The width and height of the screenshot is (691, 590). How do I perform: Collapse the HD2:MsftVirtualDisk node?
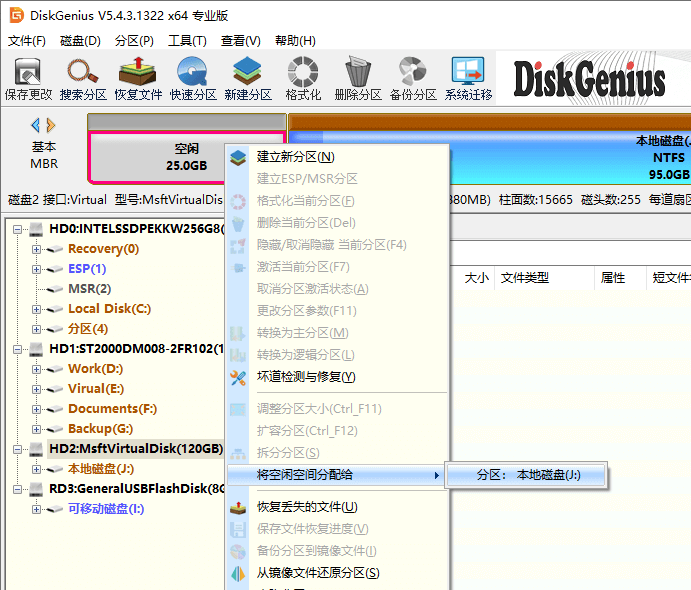click(x=17, y=449)
